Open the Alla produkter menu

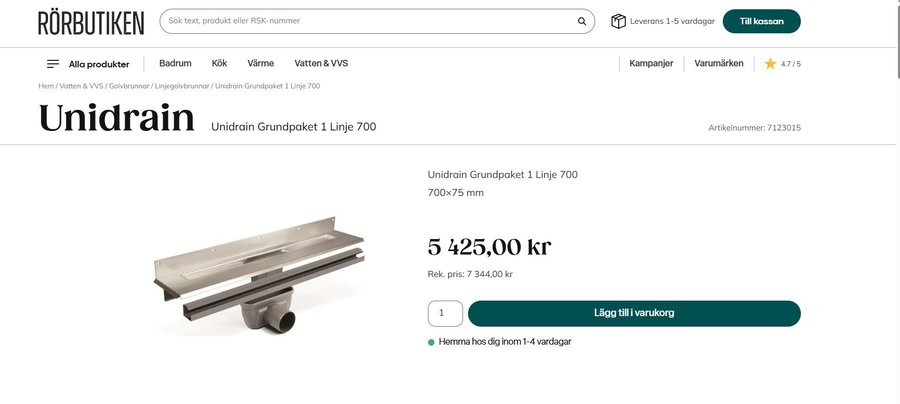[x=99, y=64]
